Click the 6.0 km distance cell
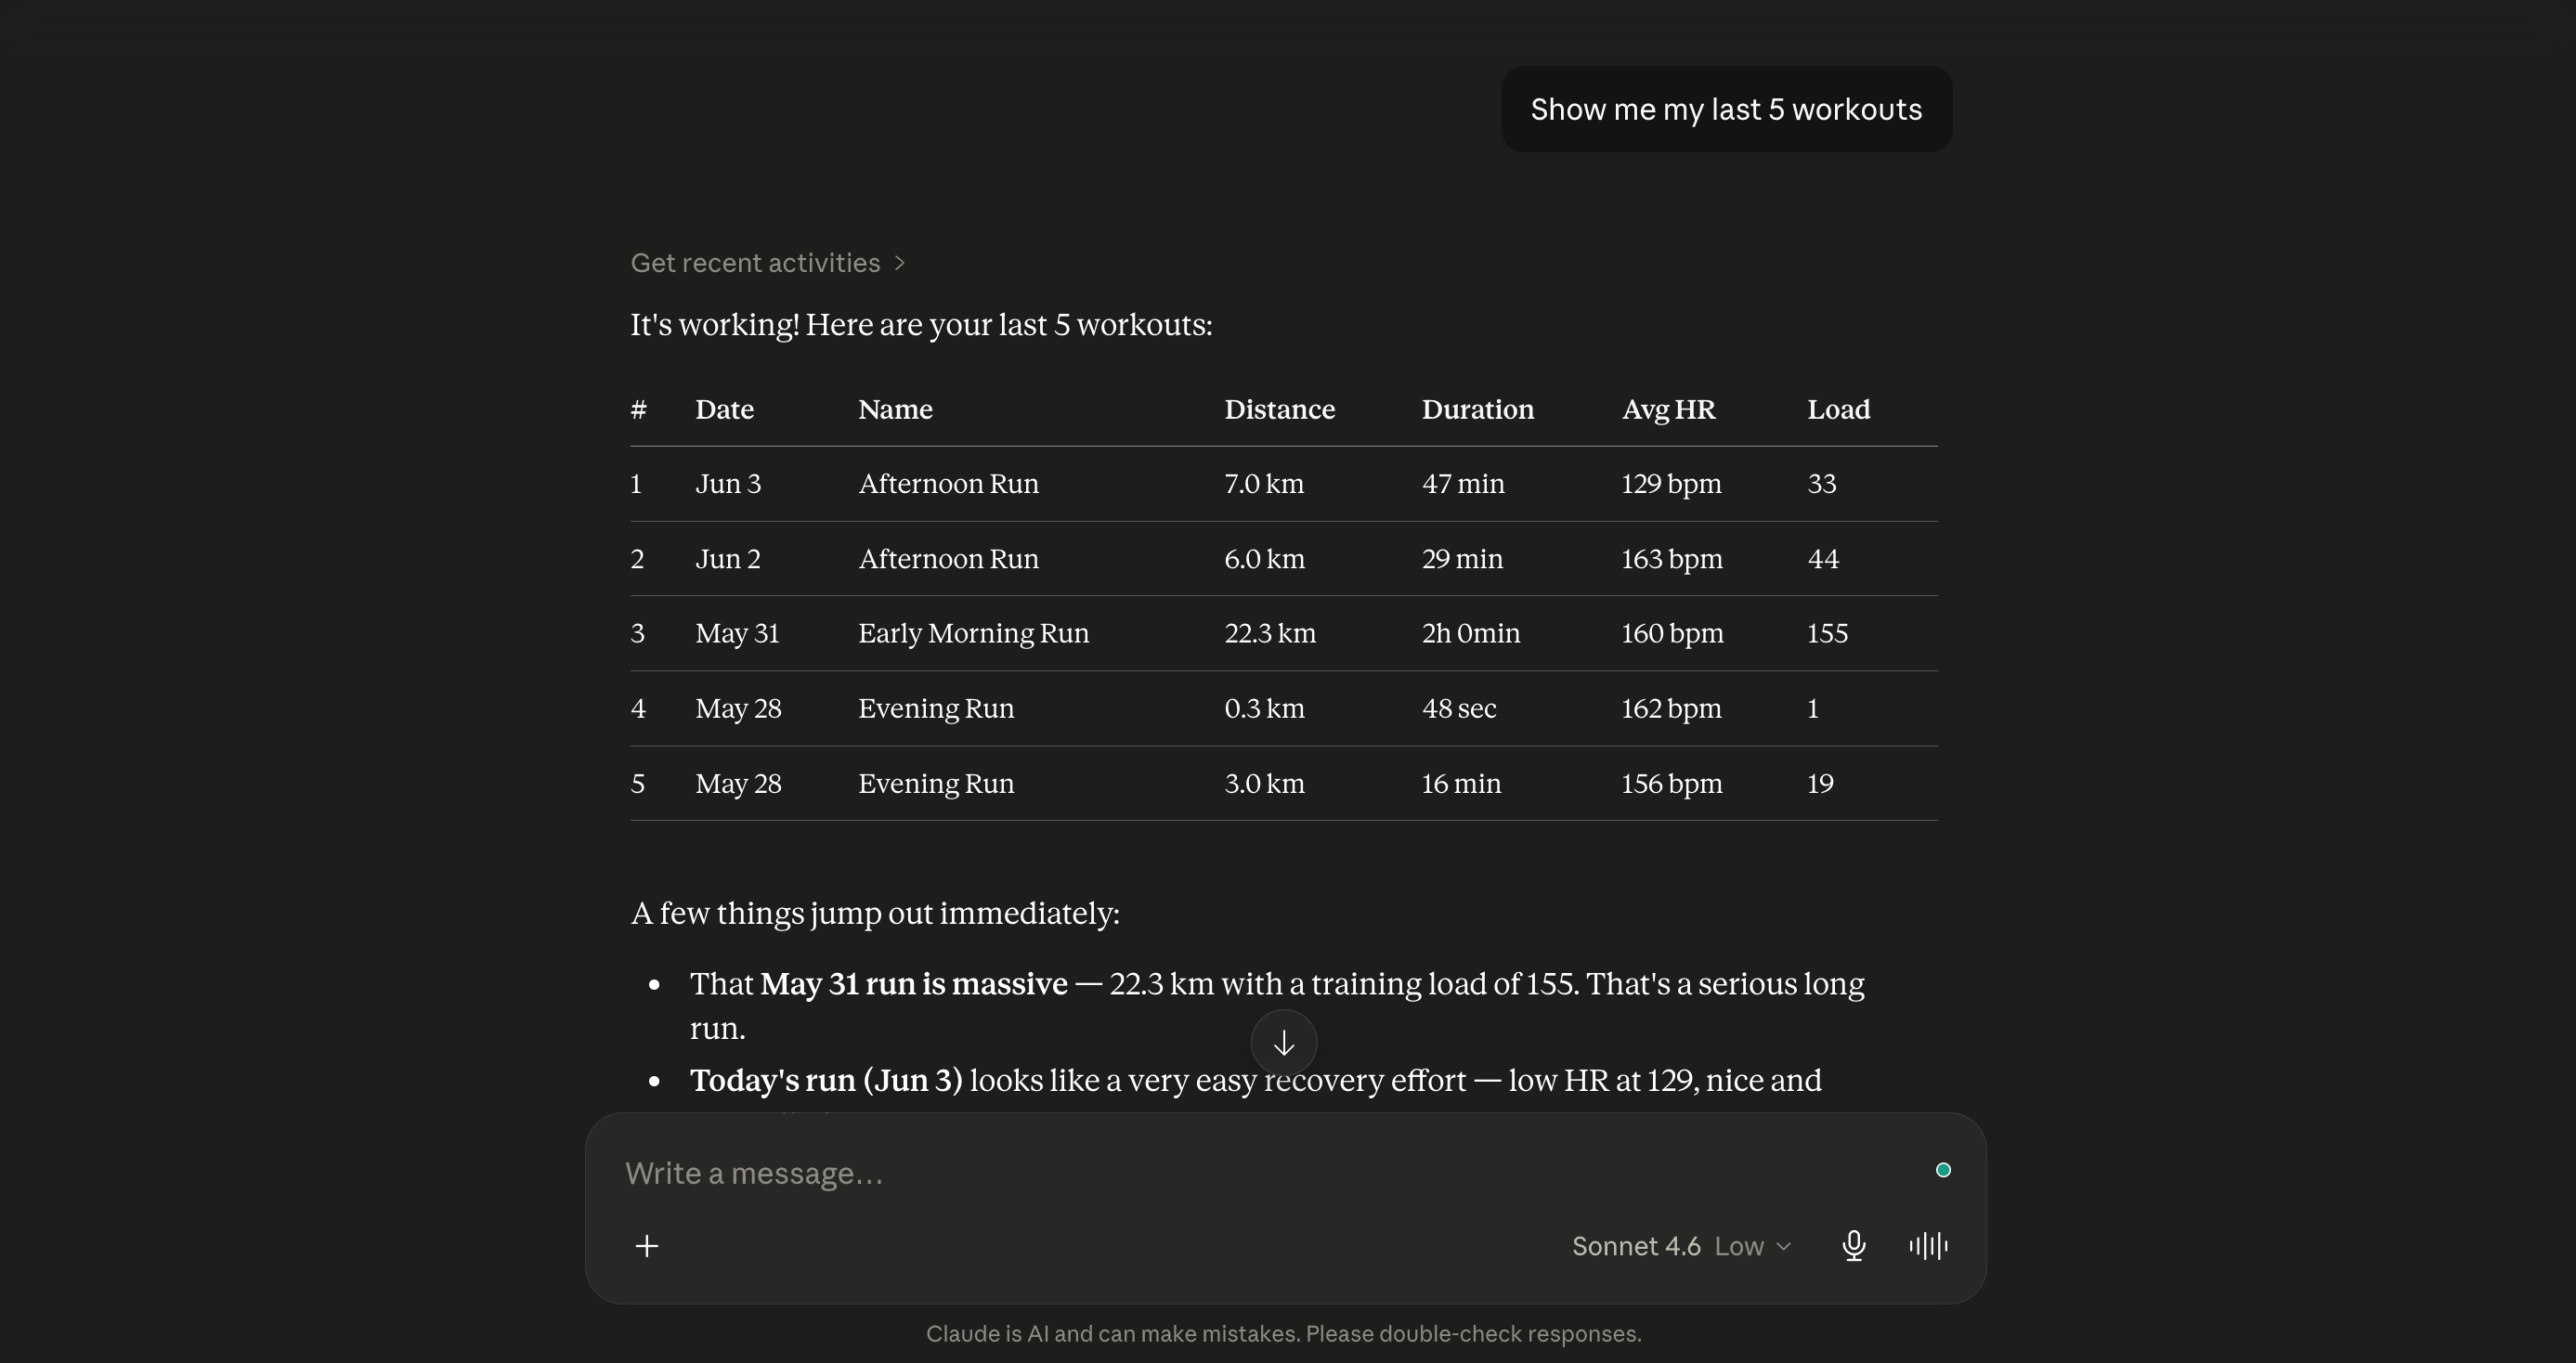2576x1363 pixels. [x=1264, y=559]
